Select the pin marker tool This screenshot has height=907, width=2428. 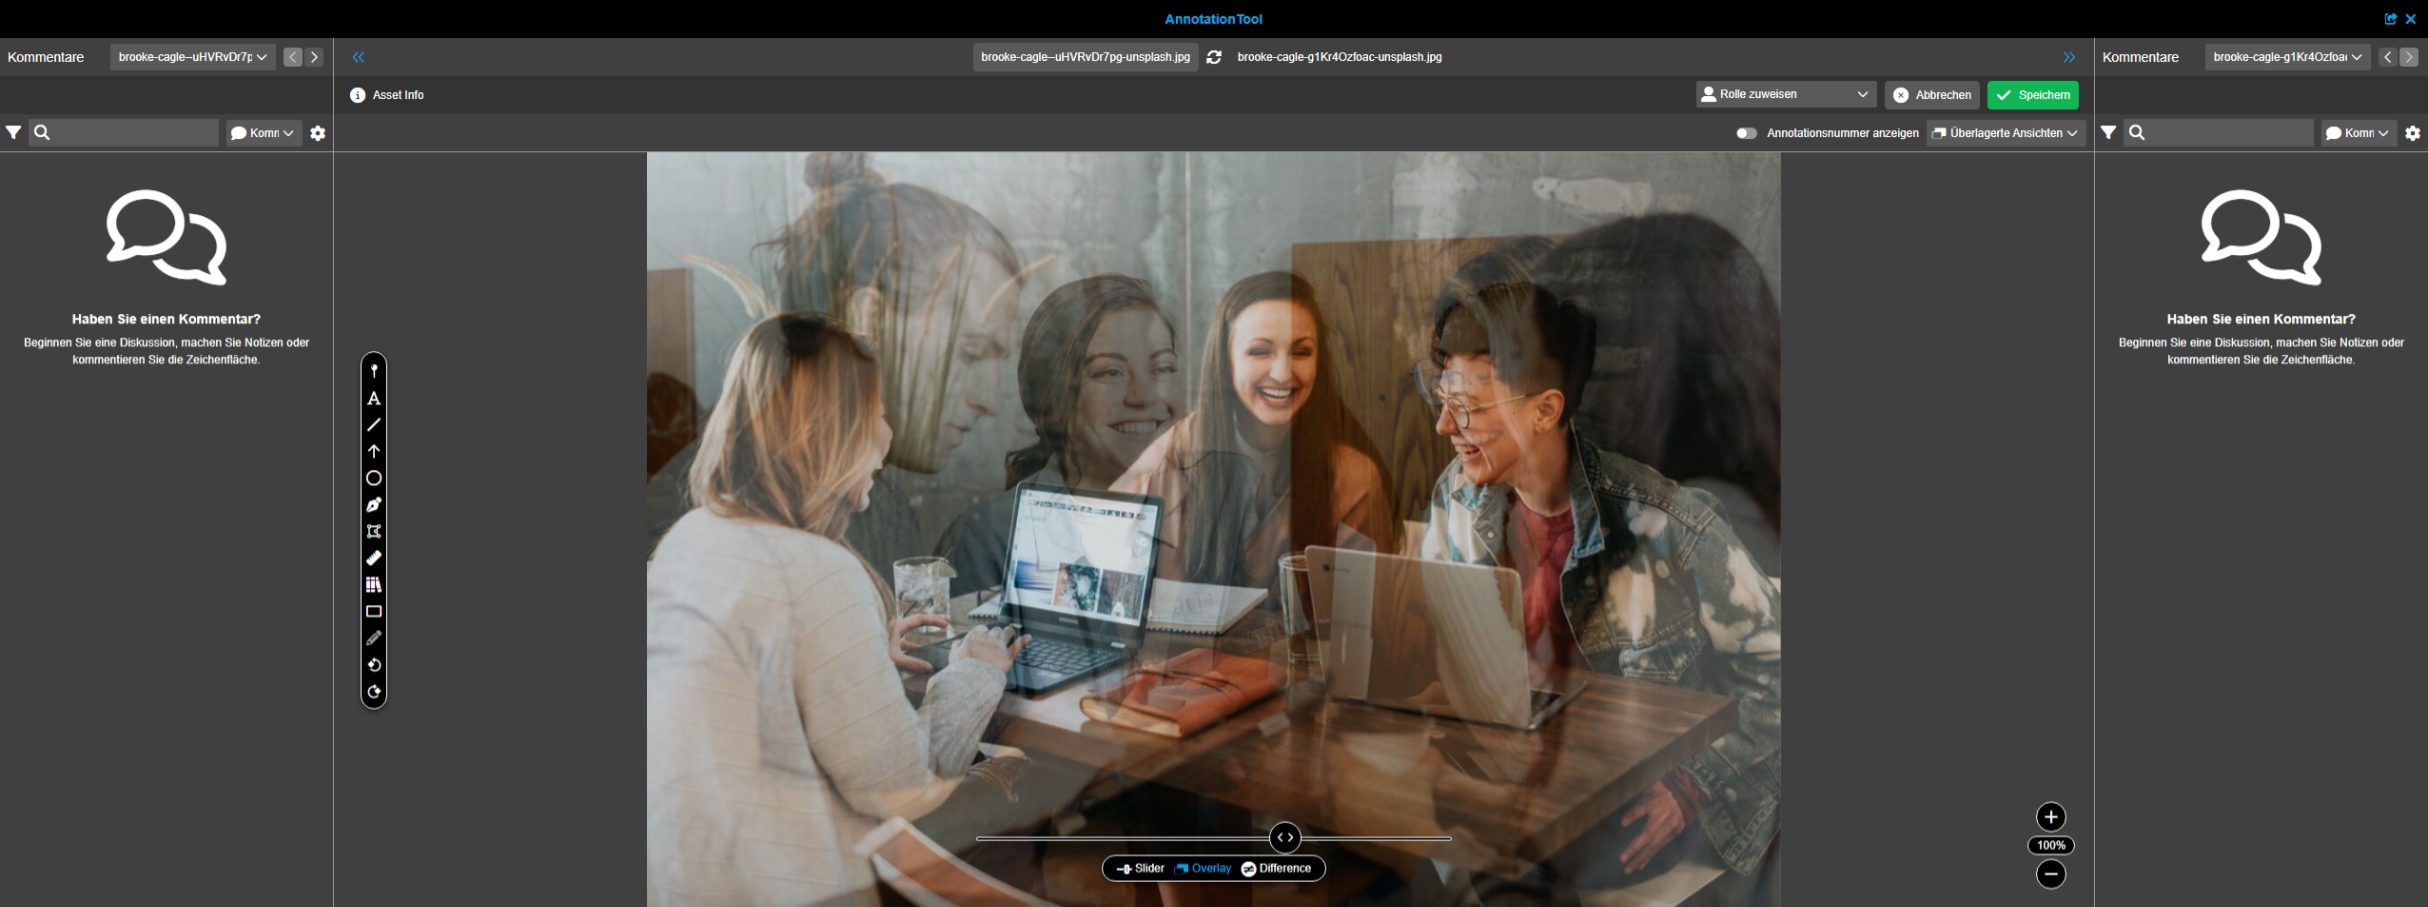pos(374,371)
